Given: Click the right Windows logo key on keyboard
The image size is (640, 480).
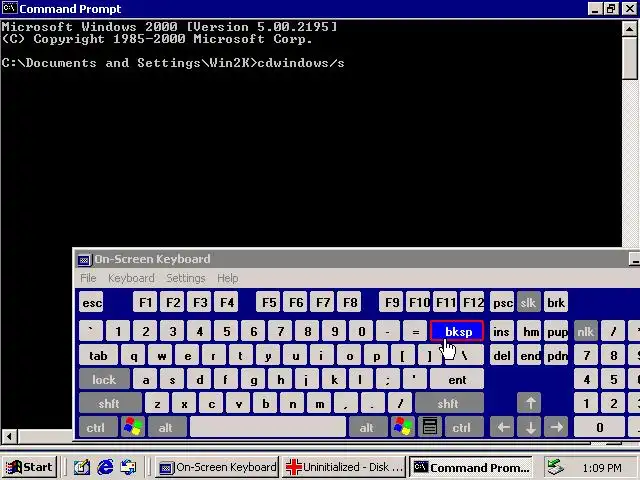Looking at the screenshot, I should coord(402,427).
